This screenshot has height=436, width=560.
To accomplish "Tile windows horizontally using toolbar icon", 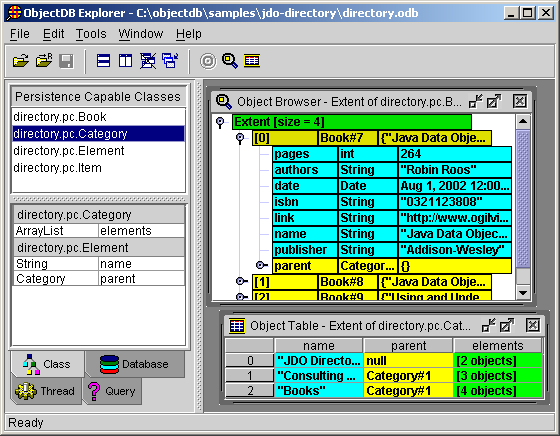I will 103,61.
